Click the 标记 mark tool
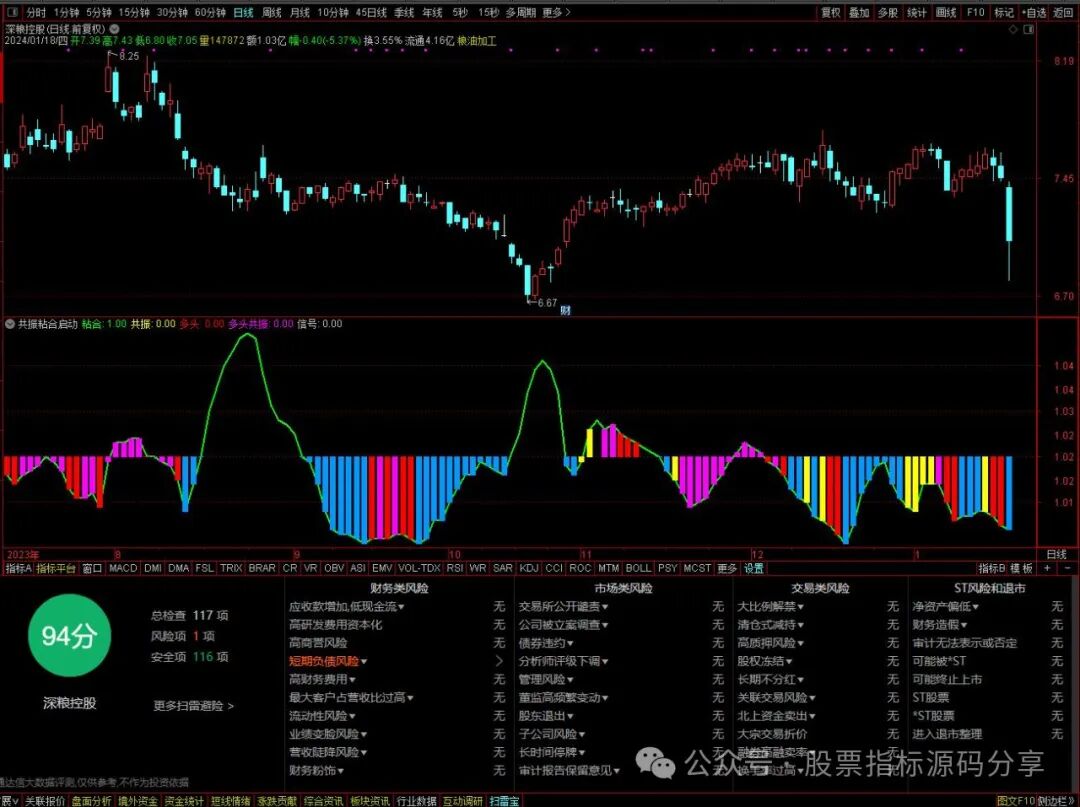 (1004, 12)
